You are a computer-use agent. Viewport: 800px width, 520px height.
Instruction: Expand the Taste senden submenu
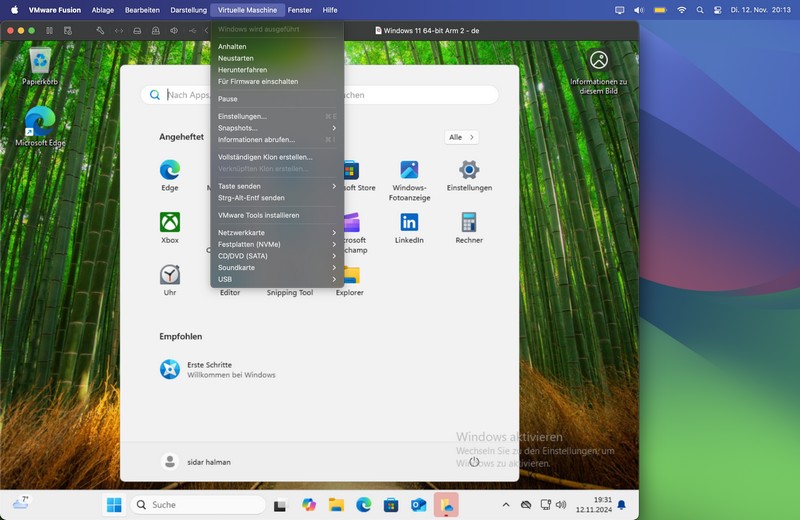pos(277,186)
